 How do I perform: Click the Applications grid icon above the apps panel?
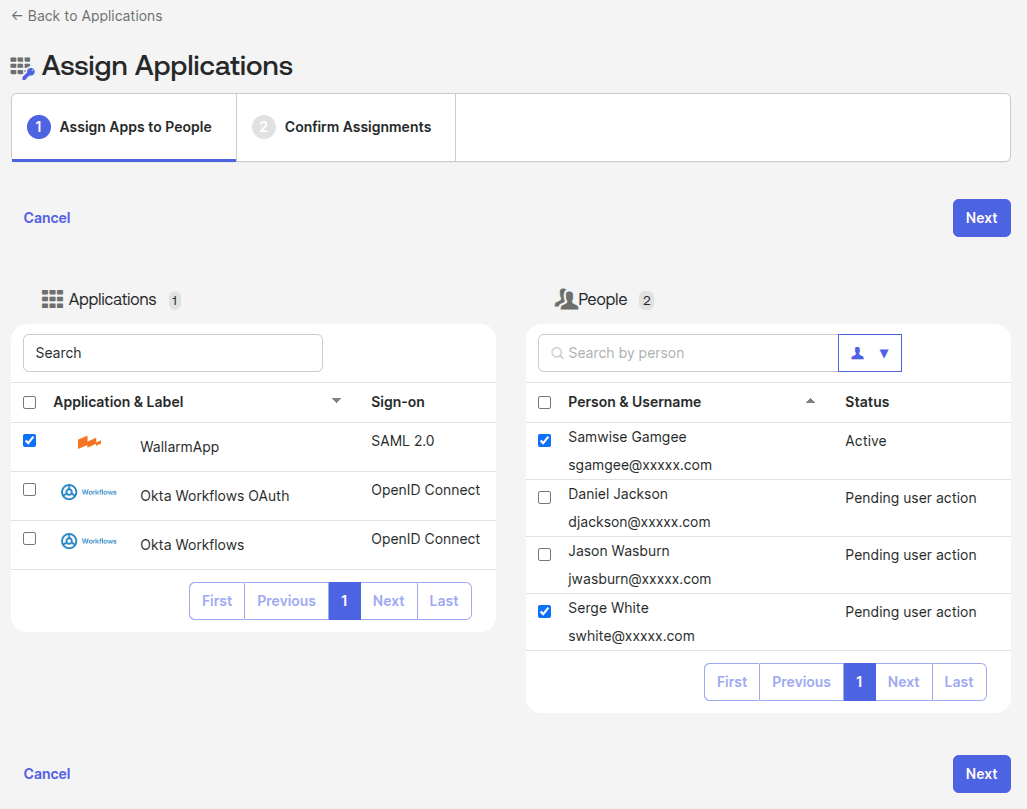tap(53, 297)
